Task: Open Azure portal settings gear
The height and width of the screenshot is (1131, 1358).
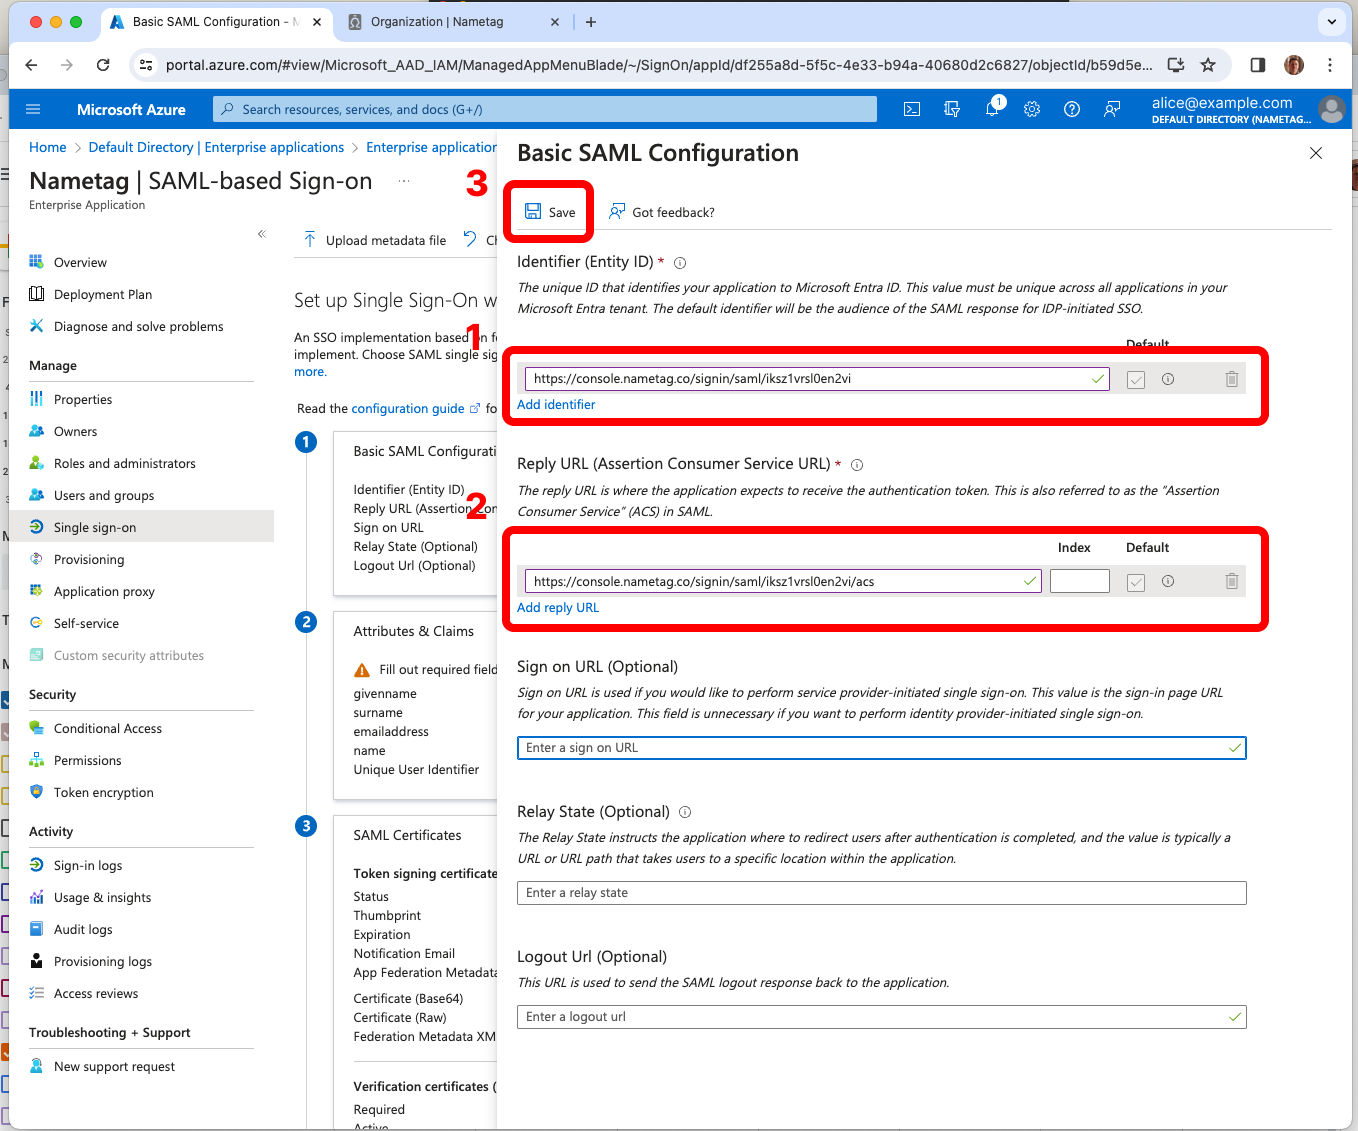Action: [1032, 109]
